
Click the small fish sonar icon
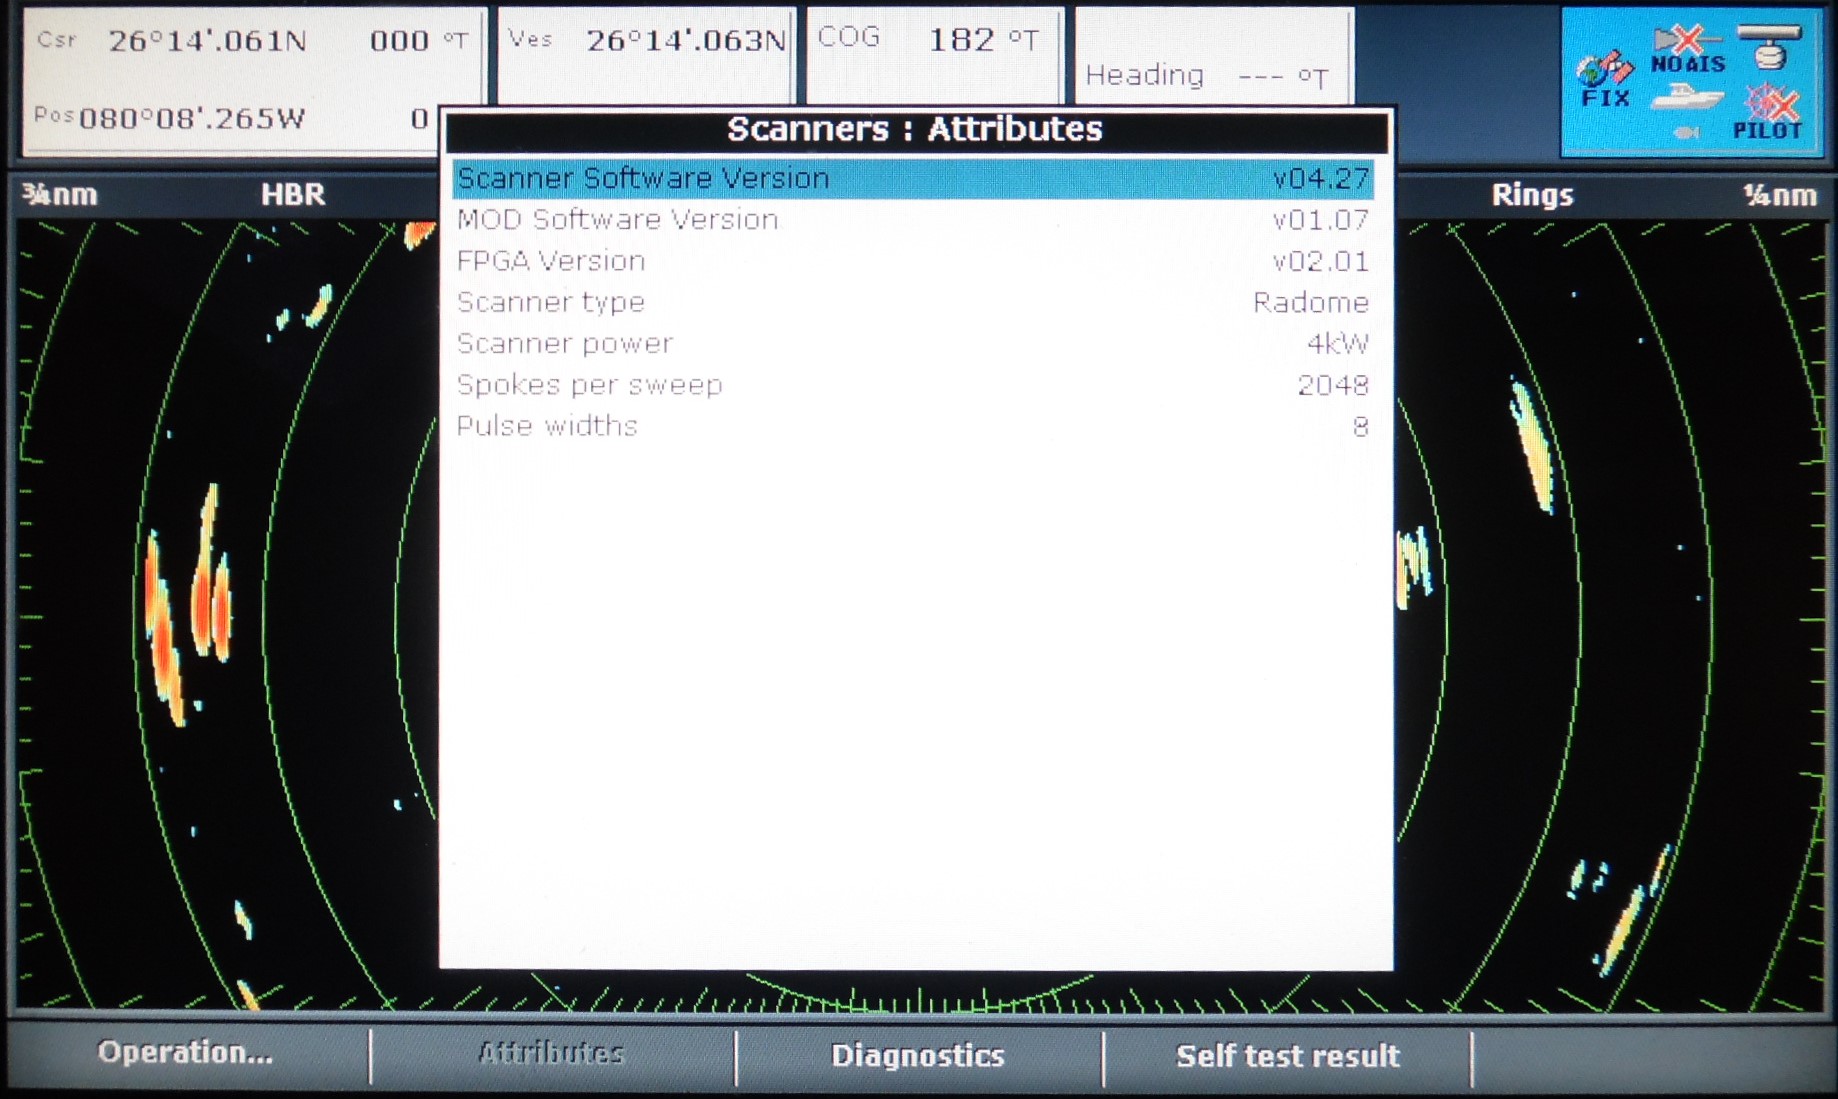click(1686, 133)
